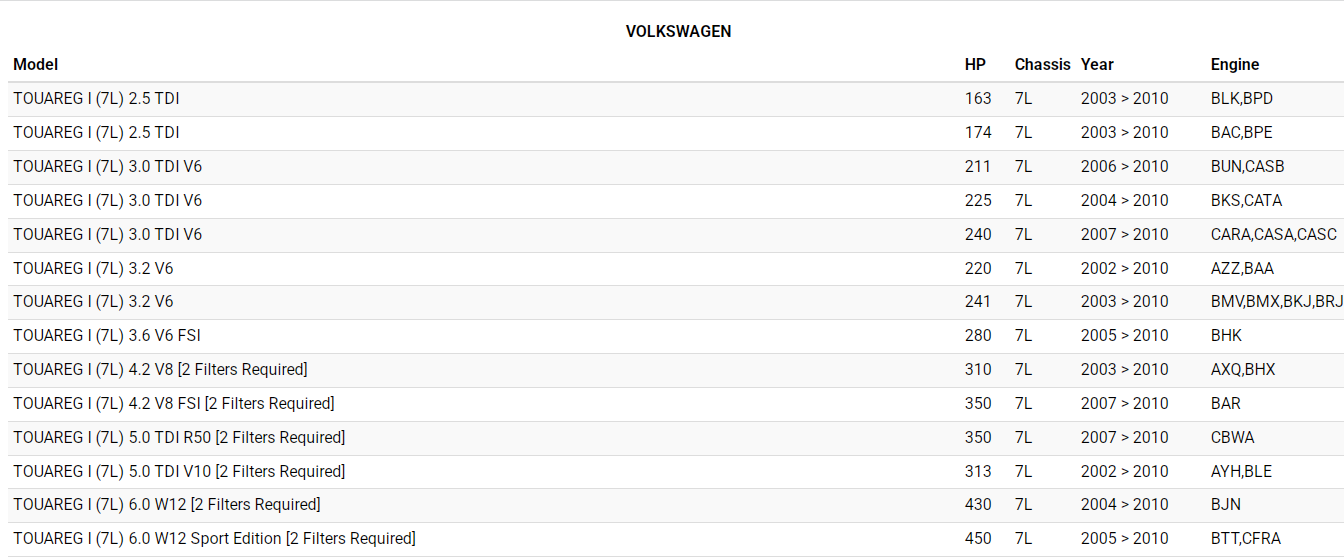The image size is (1344, 557).
Task: Click the VOLKSWAGEN table title
Action: click(678, 31)
